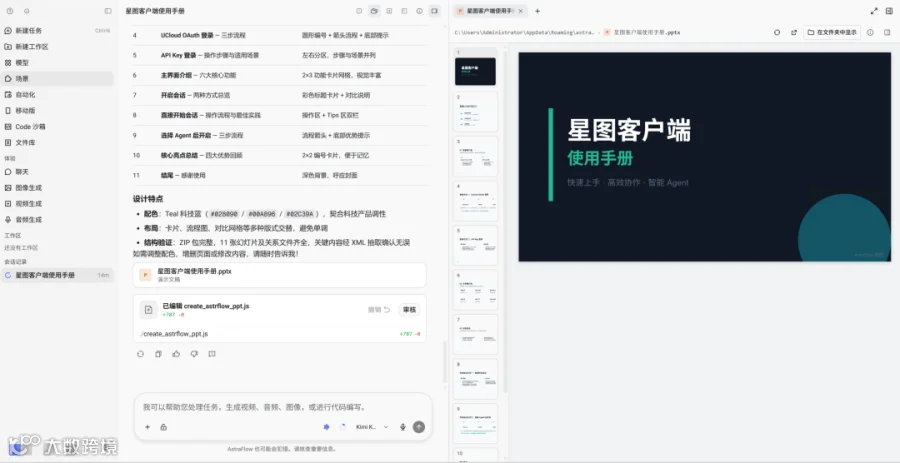Click into the chat message input field
This screenshot has width=900, height=463.
282,407
